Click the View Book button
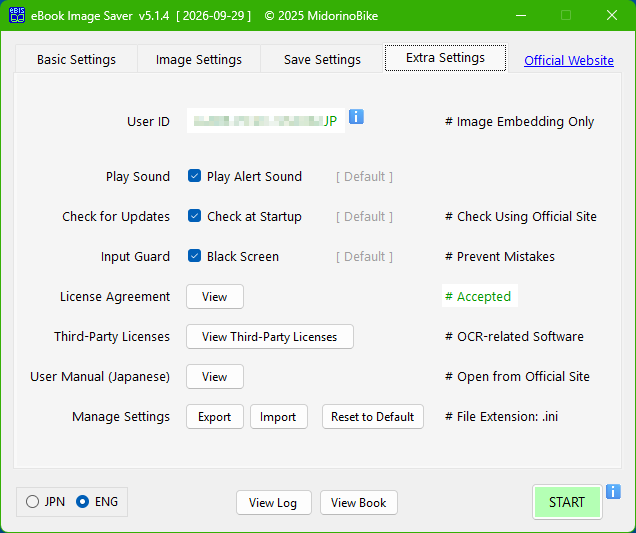 [x=359, y=503]
